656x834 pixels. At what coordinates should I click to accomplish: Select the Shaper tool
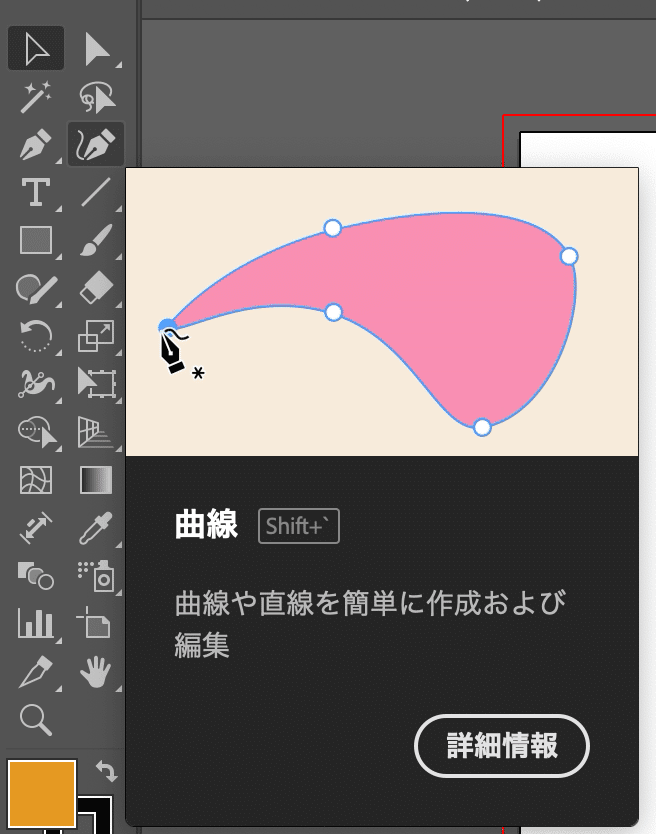pyautogui.click(x=36, y=288)
